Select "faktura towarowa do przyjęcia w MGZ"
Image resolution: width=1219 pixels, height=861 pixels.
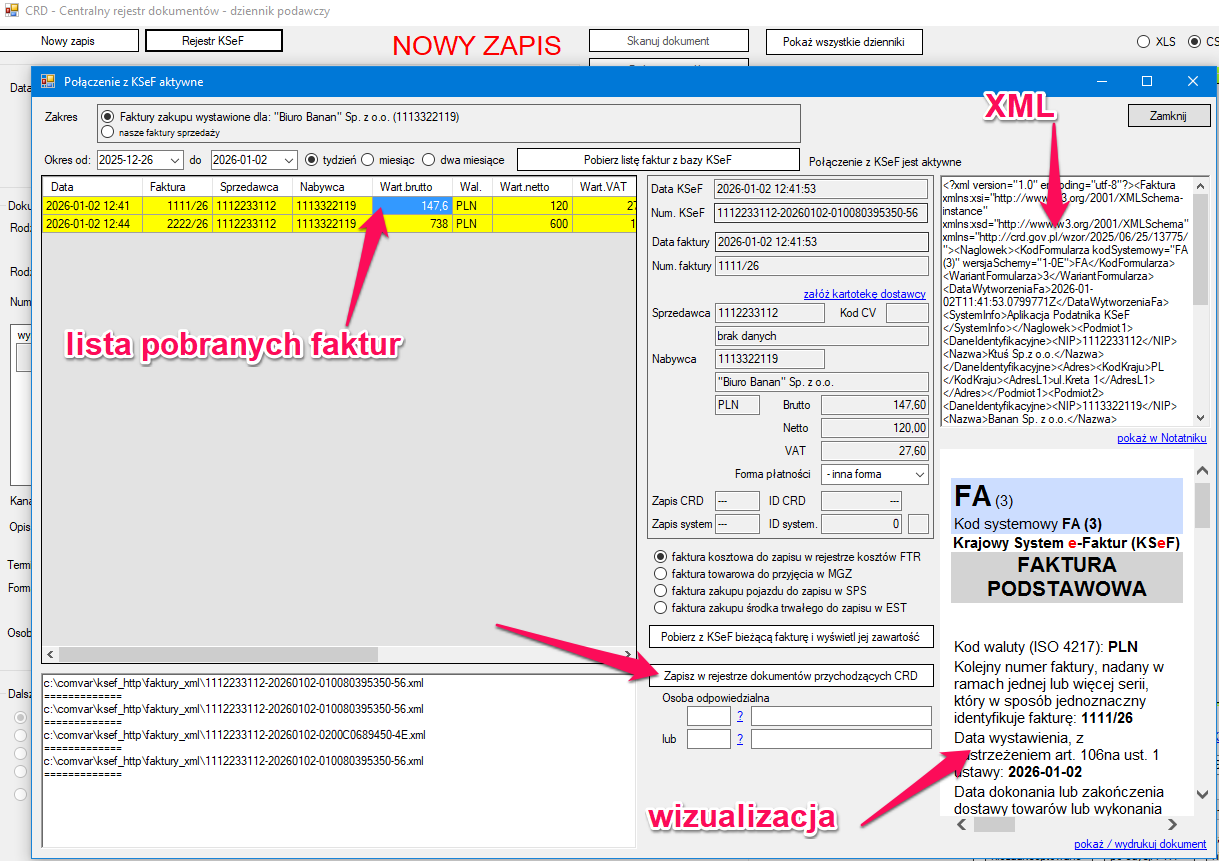660,574
